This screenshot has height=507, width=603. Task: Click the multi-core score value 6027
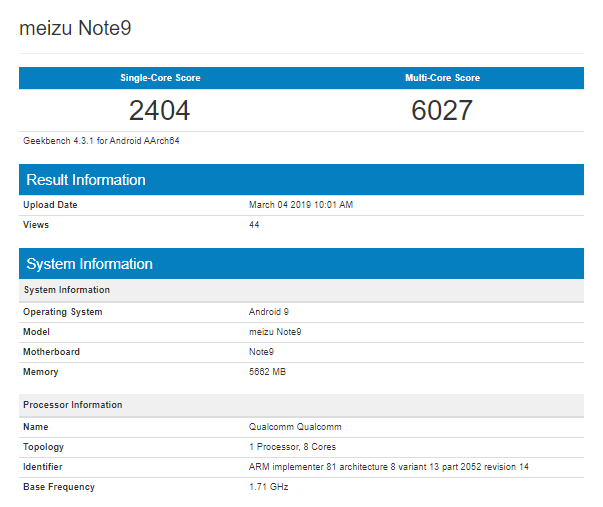442,110
